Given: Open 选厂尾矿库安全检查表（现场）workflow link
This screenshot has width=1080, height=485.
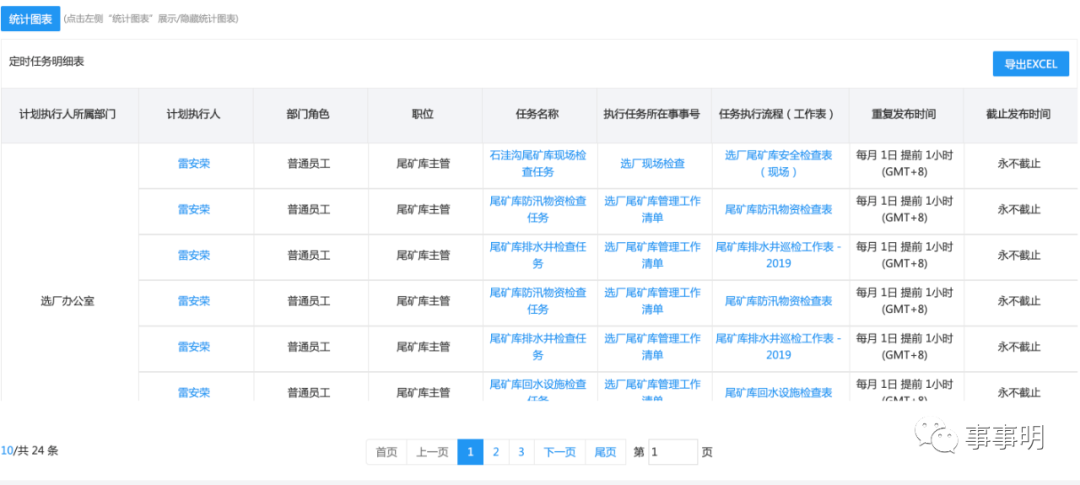Looking at the screenshot, I should pyautogui.click(x=778, y=163).
